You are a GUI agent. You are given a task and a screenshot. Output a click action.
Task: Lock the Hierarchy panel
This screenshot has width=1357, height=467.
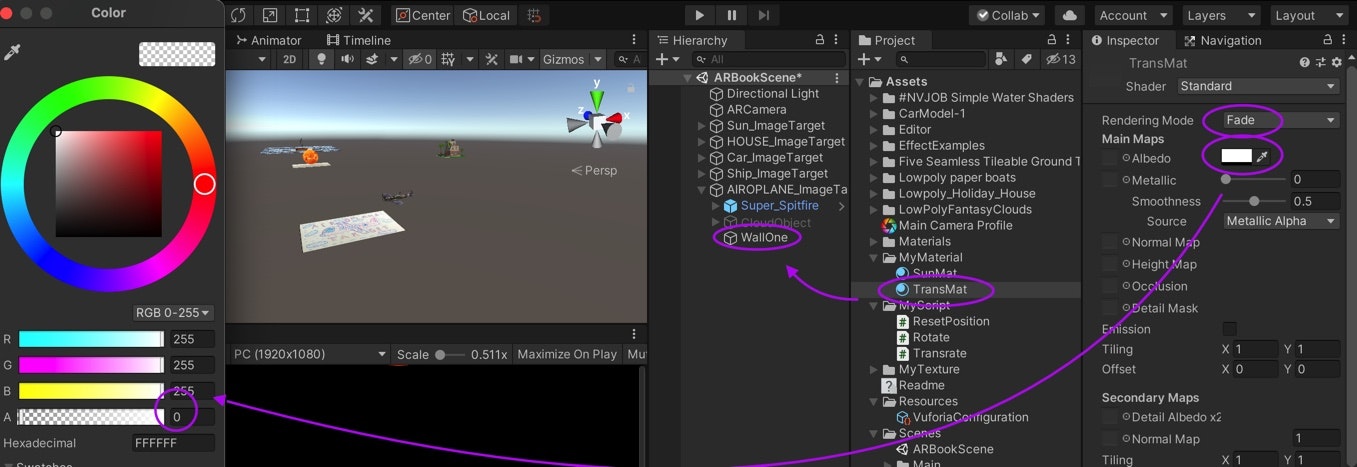tap(820, 40)
